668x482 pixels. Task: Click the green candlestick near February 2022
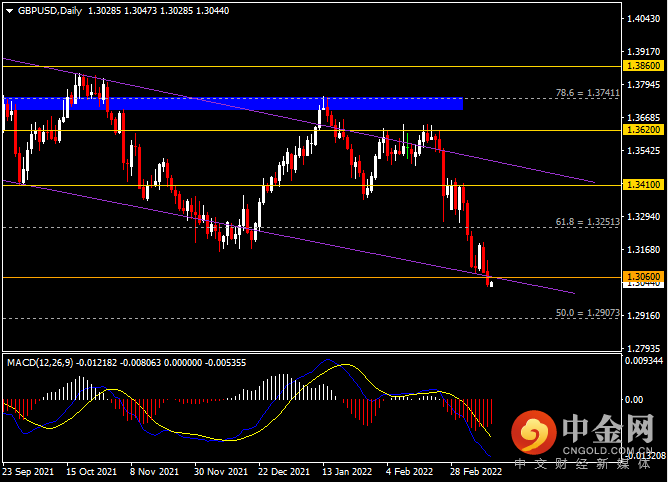tap(408, 146)
